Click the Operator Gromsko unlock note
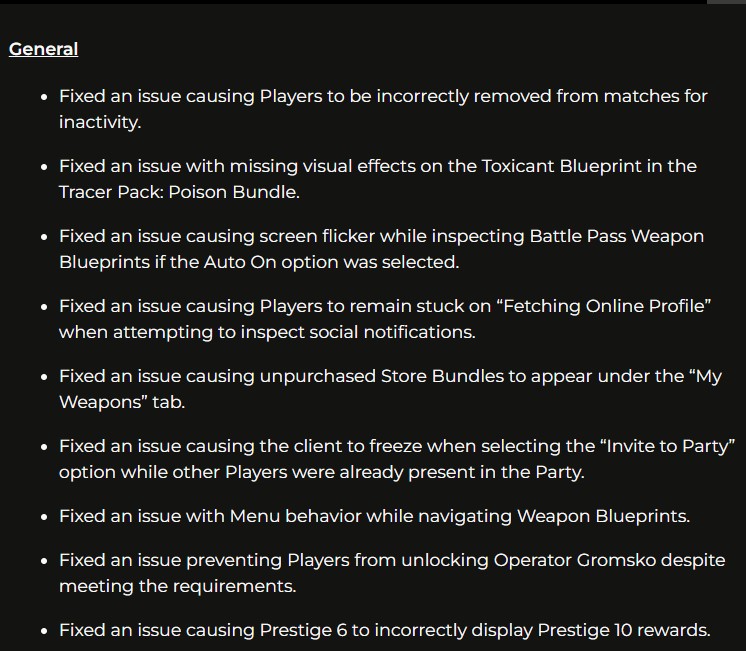This screenshot has height=651, width=746. coord(392,560)
